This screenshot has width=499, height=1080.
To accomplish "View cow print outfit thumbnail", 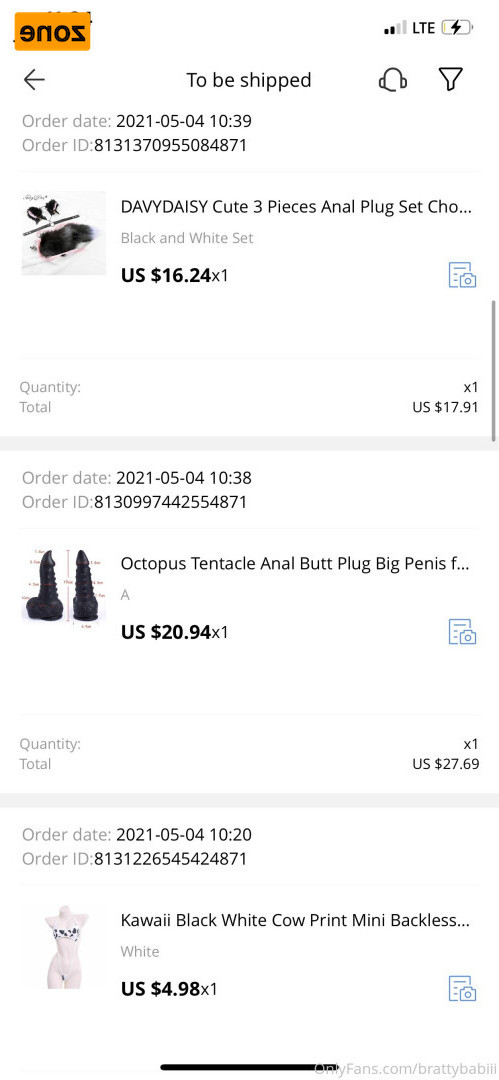I will [x=63, y=946].
